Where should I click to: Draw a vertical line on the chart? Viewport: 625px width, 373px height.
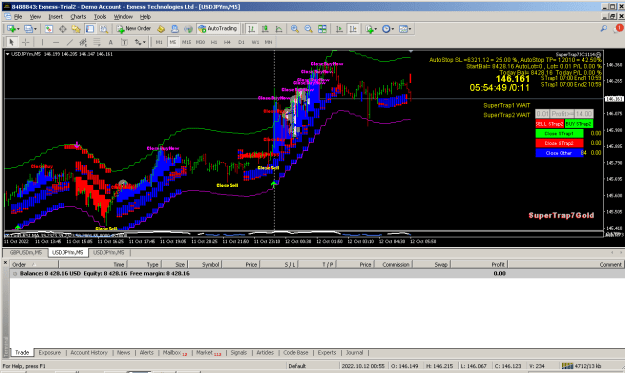tap(42, 42)
